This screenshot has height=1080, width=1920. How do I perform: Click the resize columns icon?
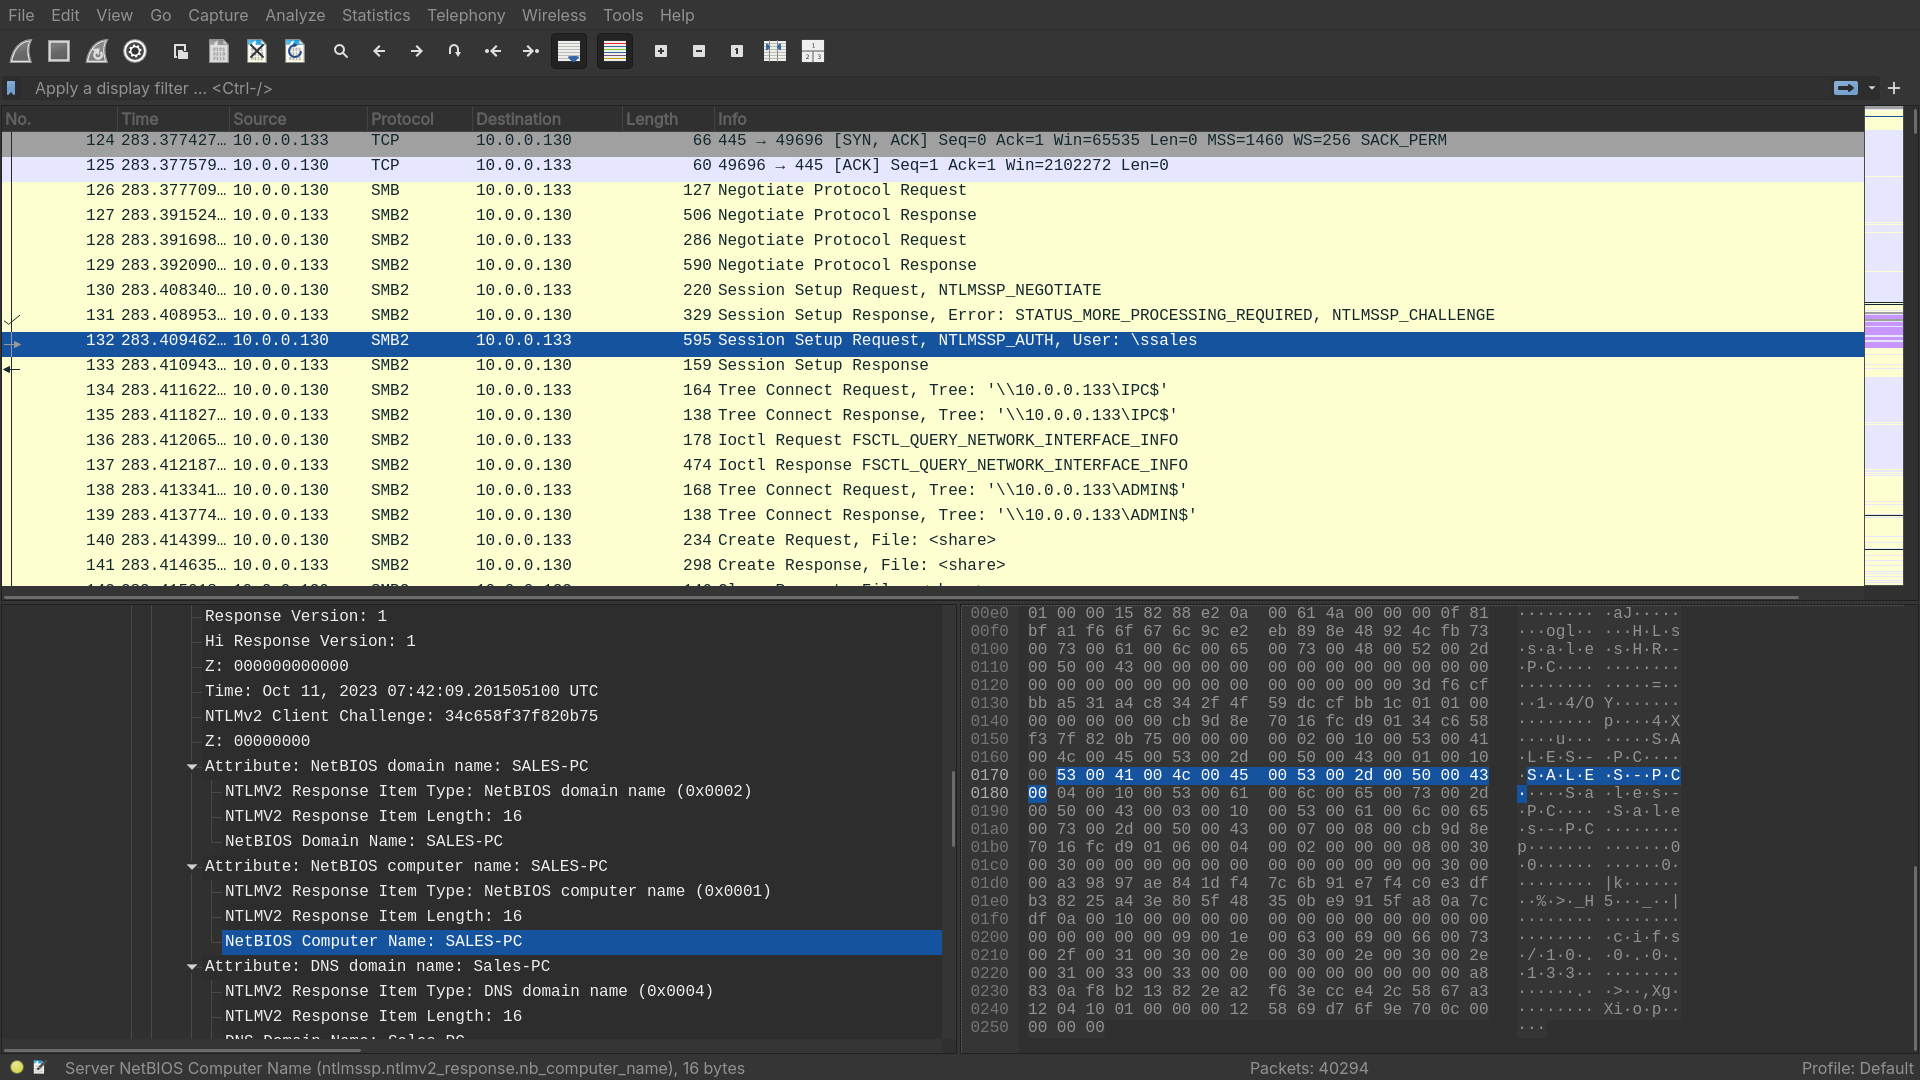click(x=775, y=51)
